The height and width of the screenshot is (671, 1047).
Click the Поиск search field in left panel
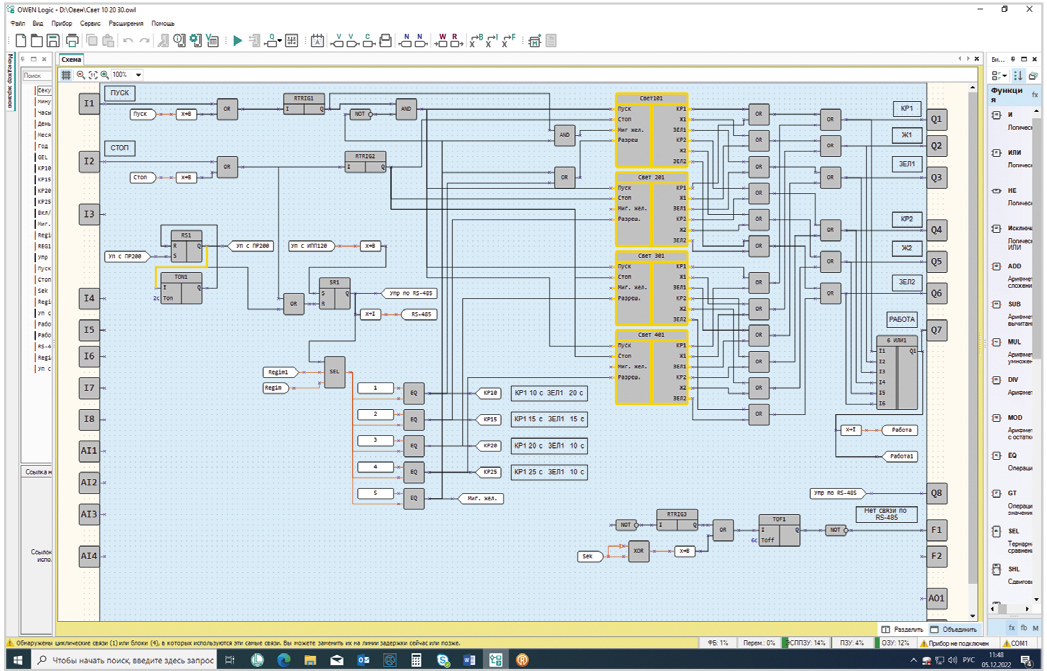(x=35, y=75)
